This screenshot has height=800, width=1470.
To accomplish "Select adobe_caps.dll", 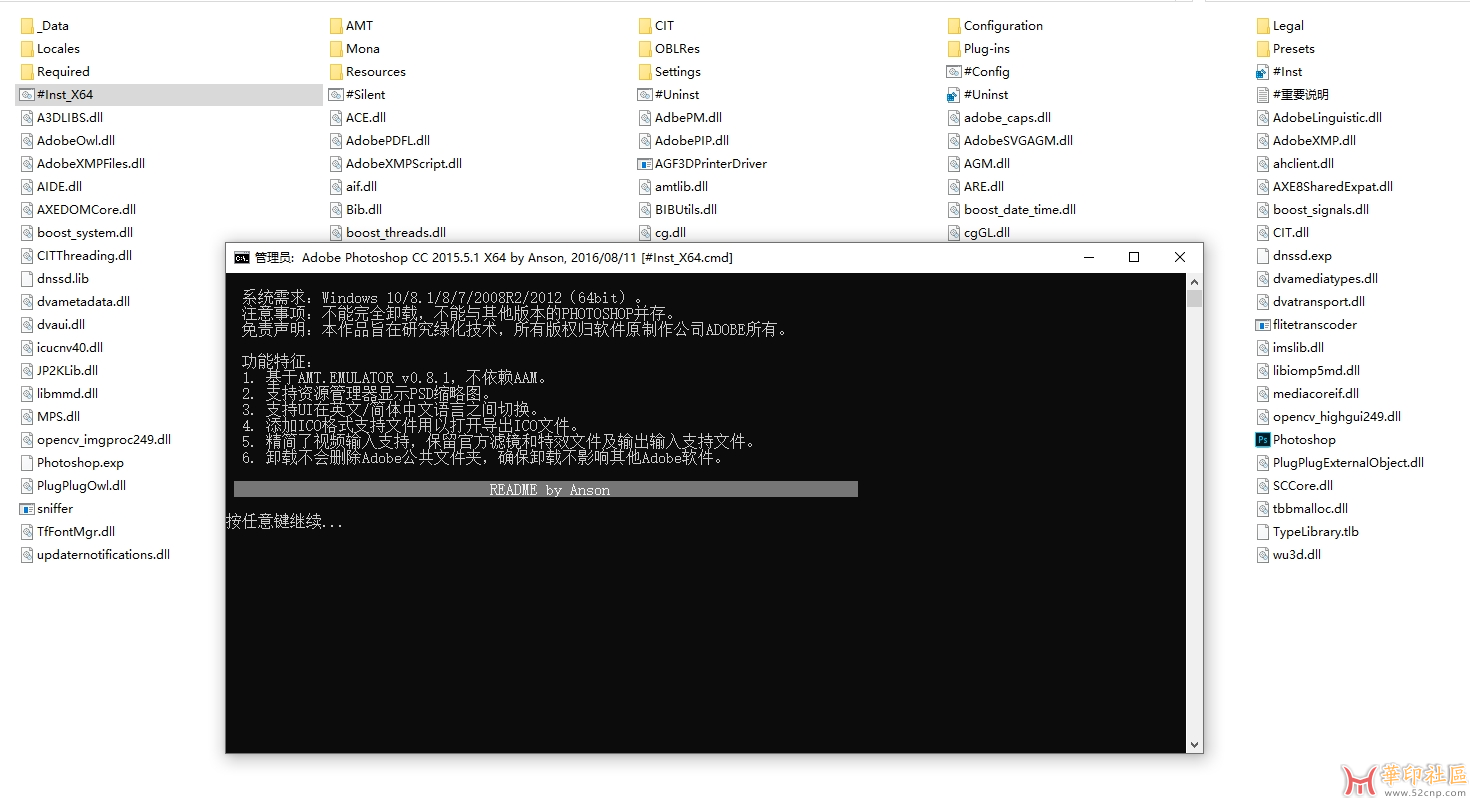I will [998, 118].
